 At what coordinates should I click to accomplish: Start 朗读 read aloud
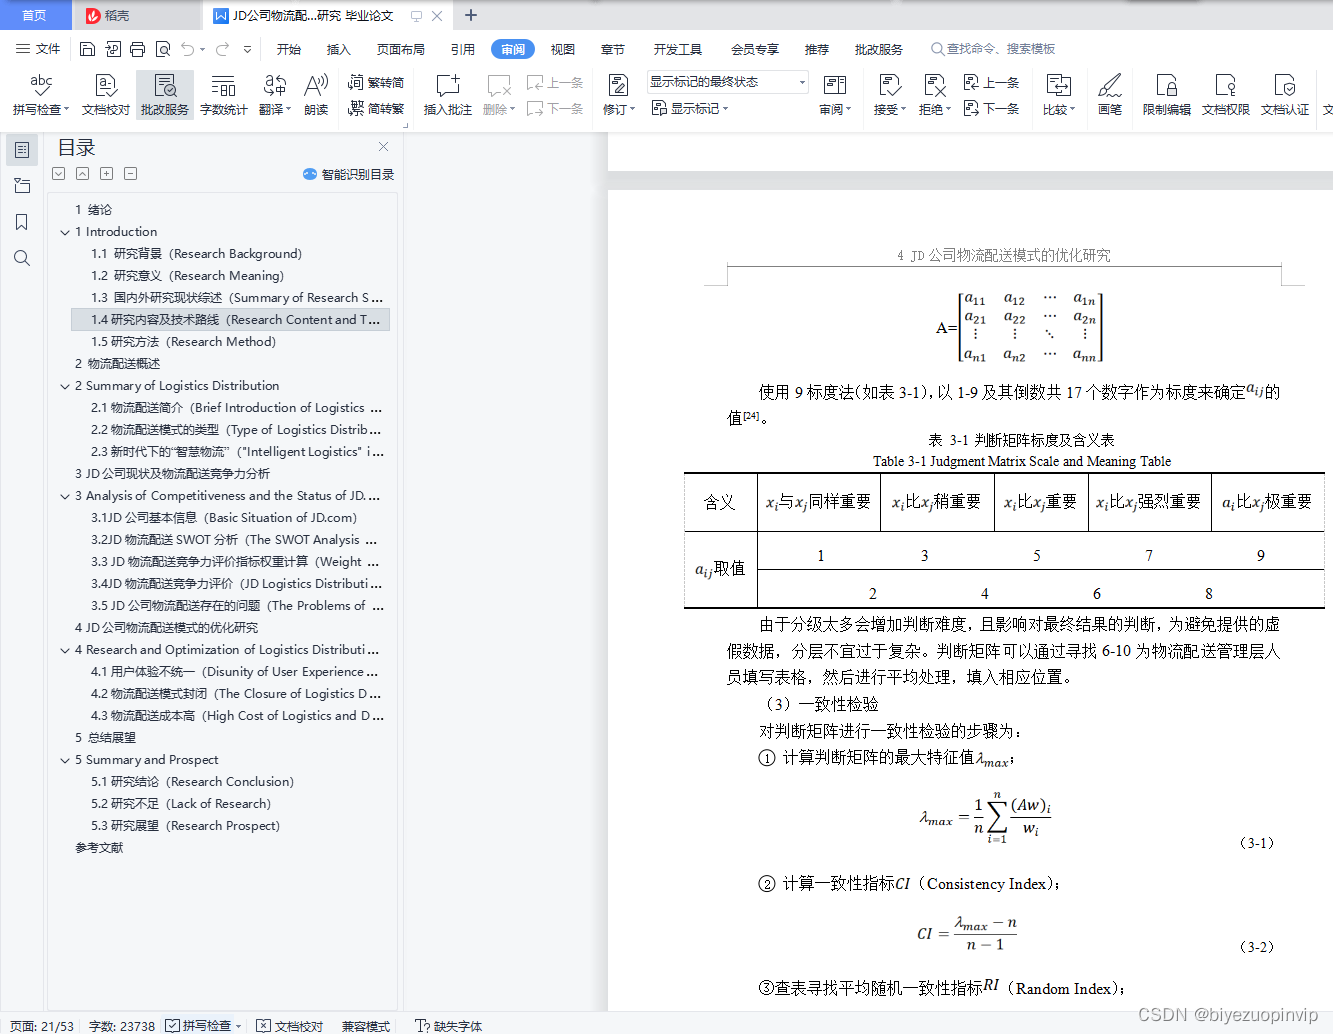tap(316, 94)
